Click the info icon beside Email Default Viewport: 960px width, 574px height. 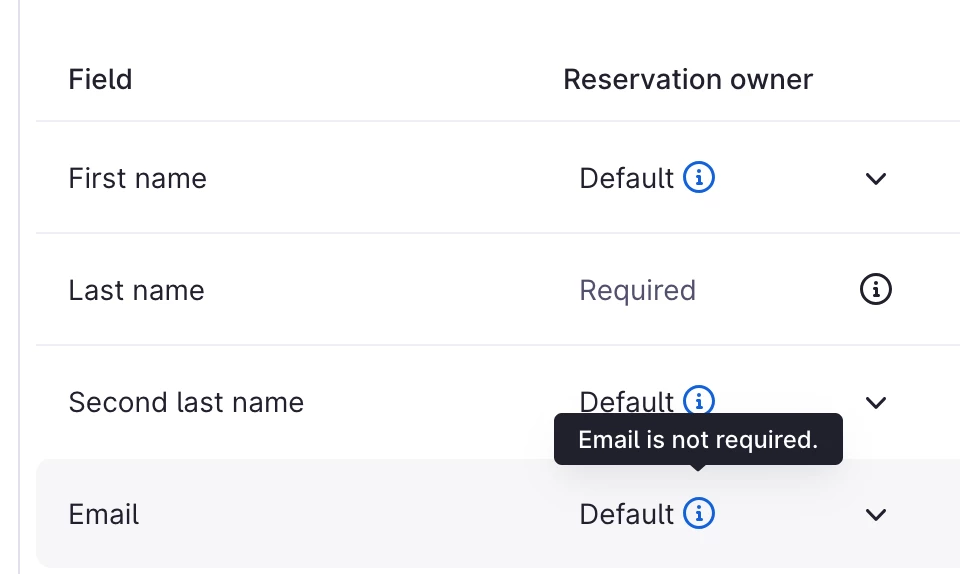[699, 514]
